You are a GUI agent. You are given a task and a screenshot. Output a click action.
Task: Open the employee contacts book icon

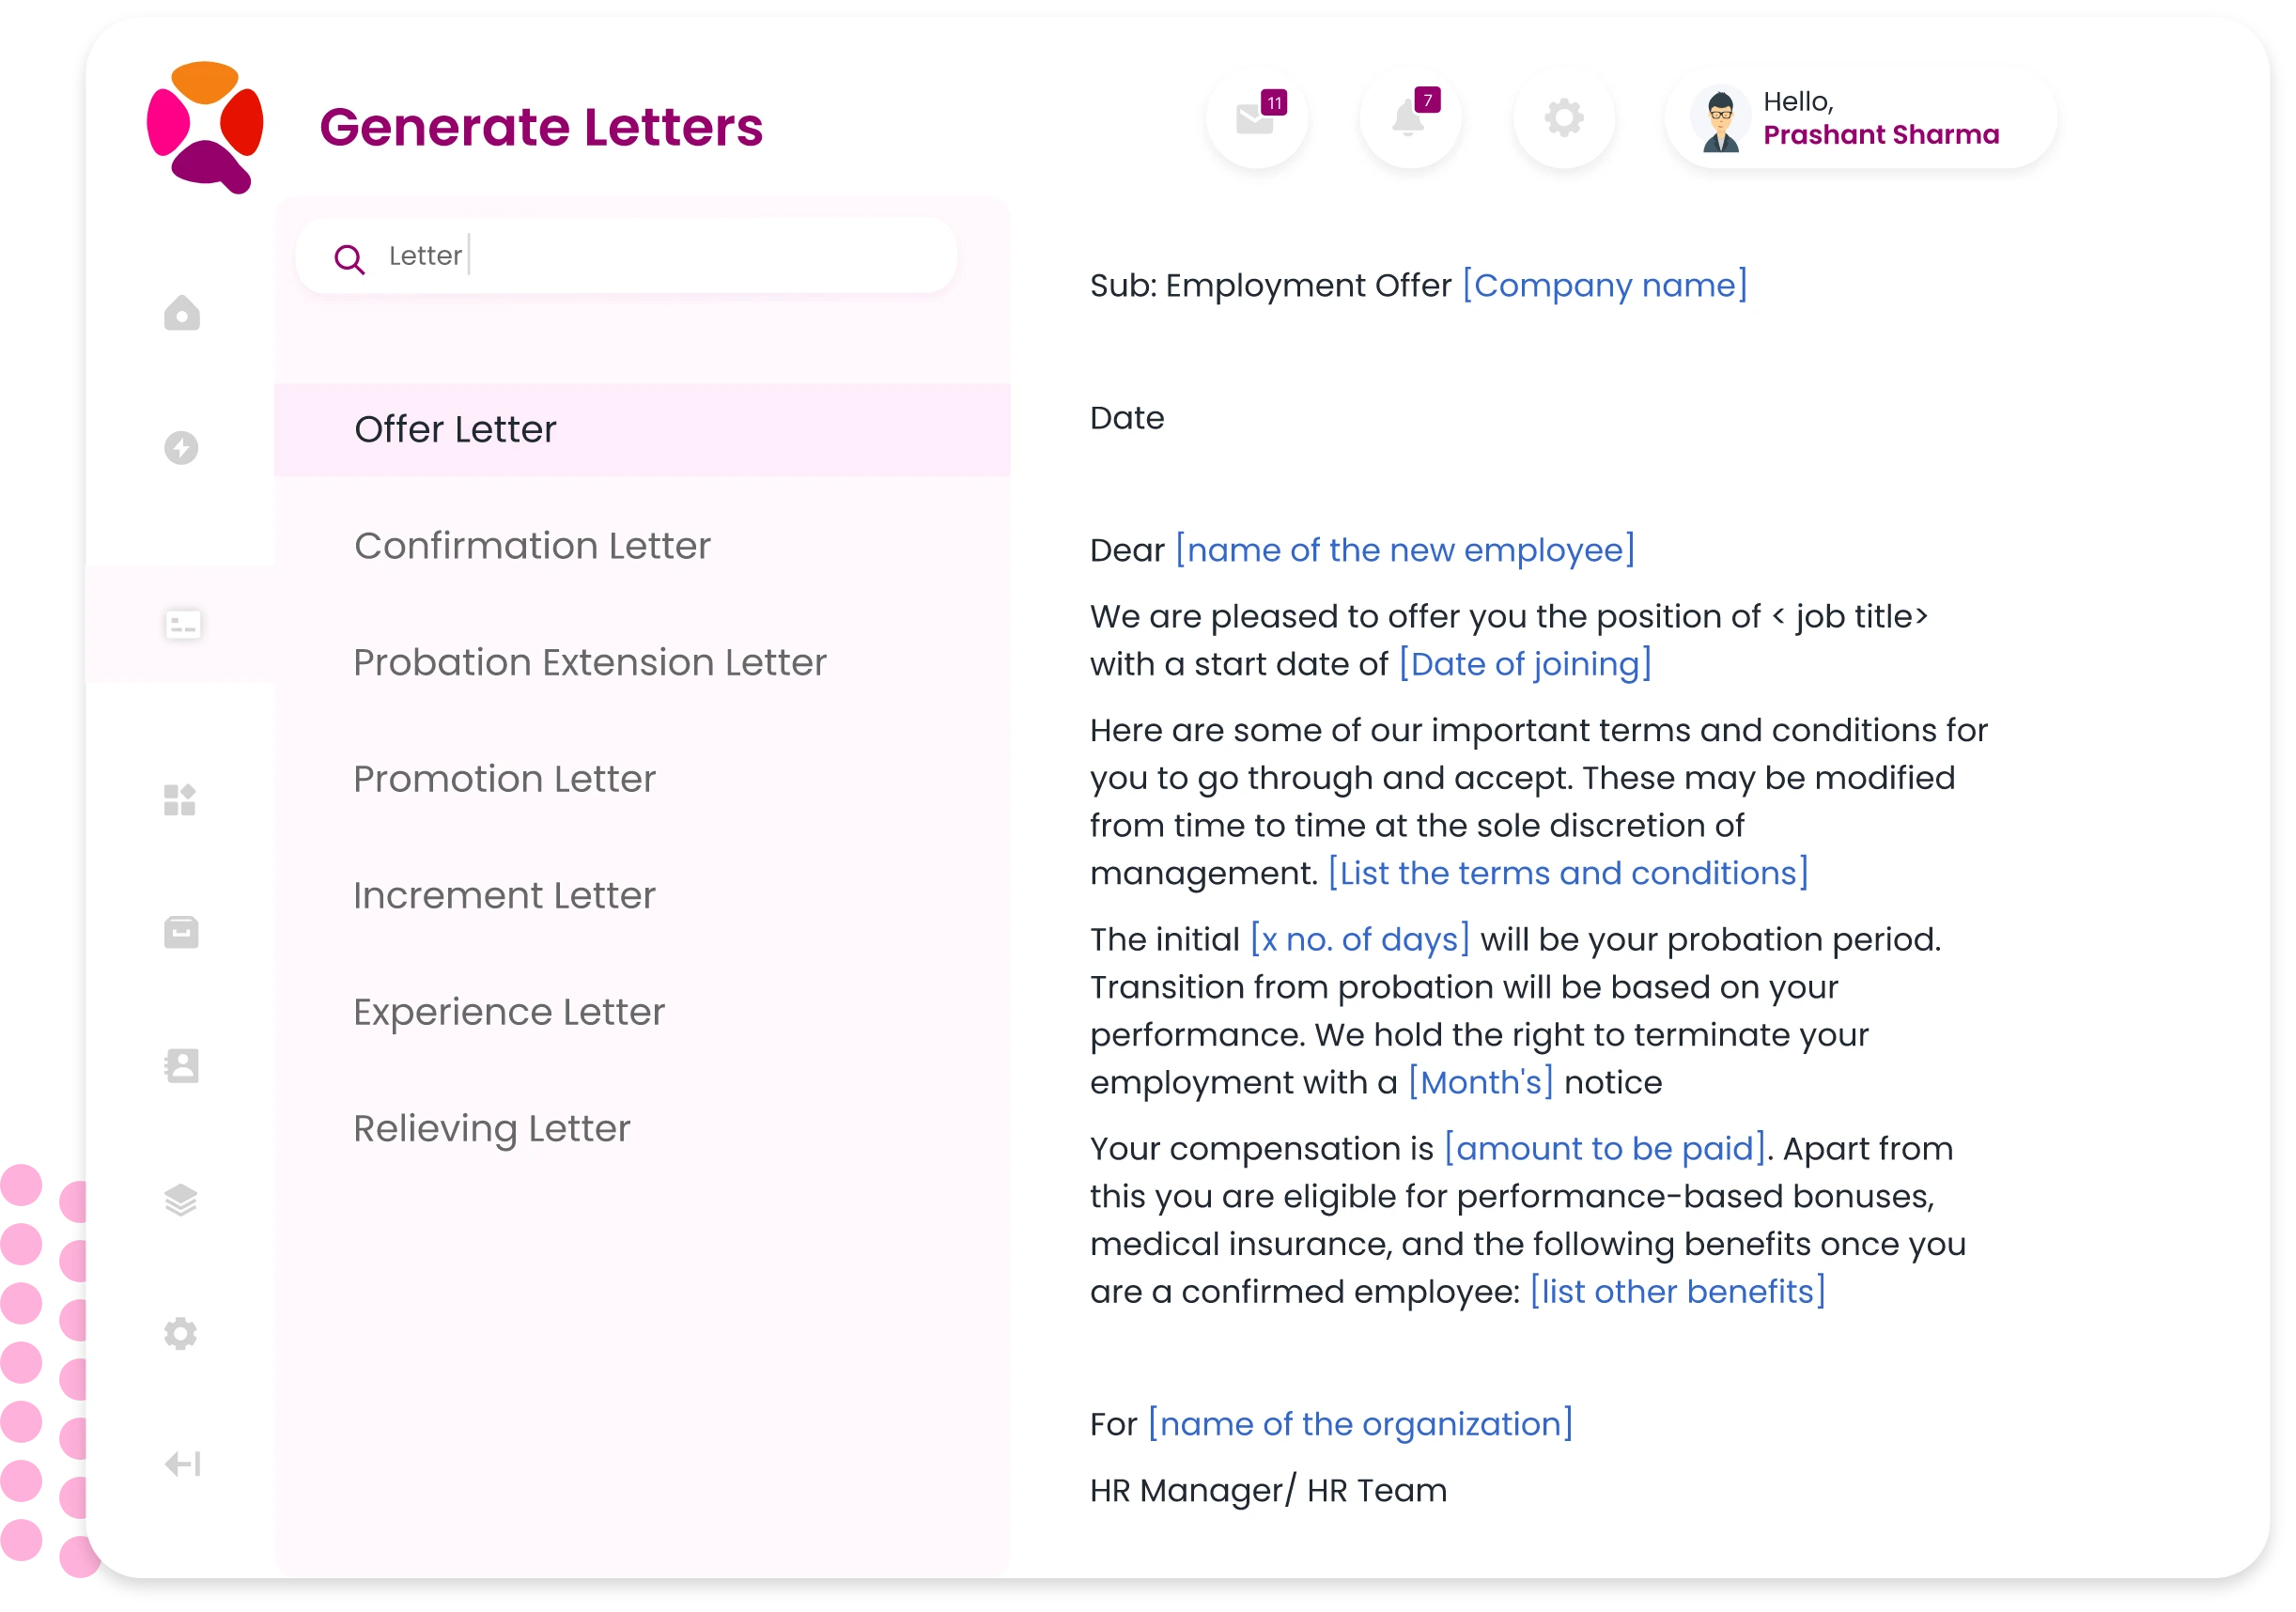[180, 1065]
